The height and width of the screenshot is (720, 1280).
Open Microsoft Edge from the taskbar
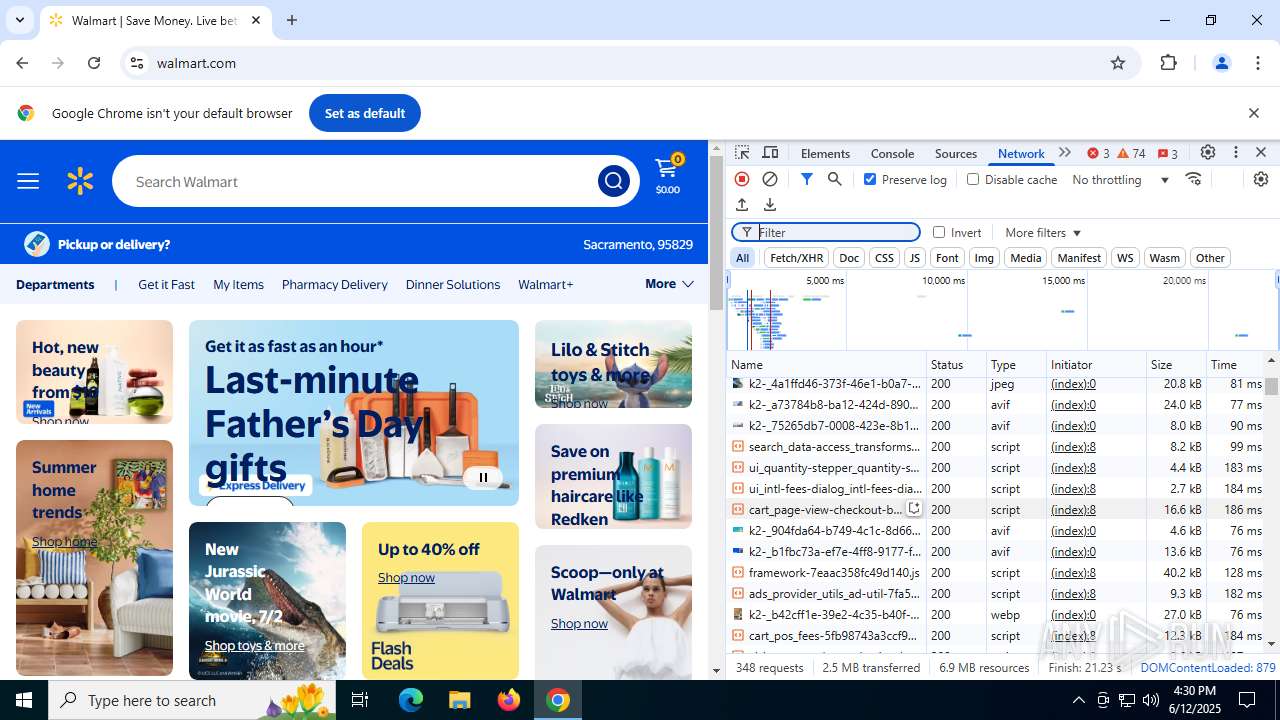coord(411,700)
